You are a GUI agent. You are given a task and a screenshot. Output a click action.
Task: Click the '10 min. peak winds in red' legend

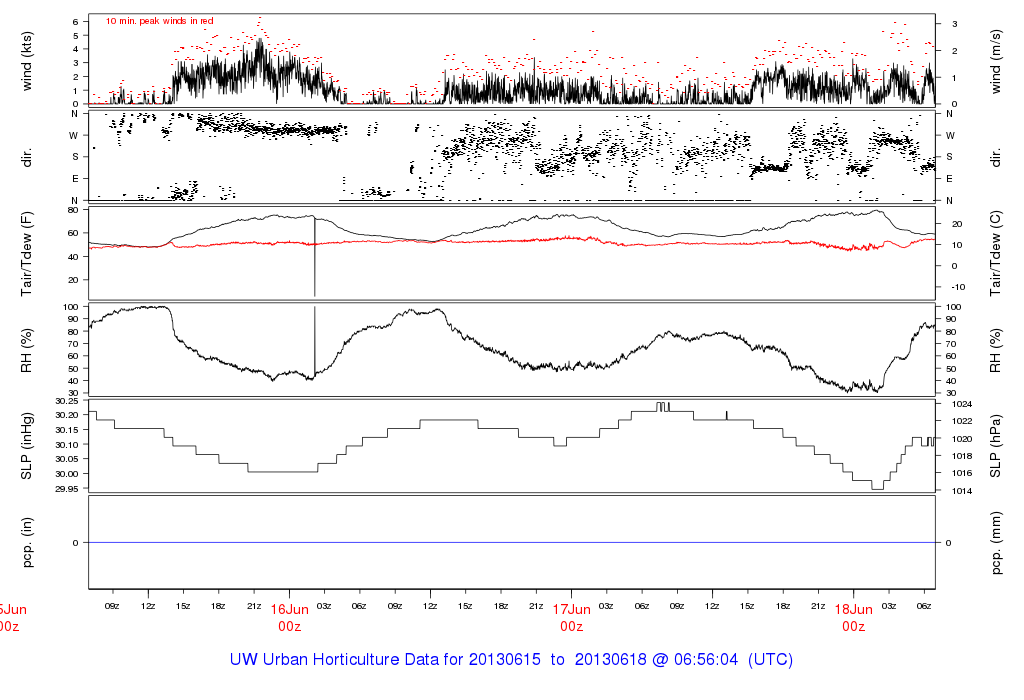click(x=160, y=21)
